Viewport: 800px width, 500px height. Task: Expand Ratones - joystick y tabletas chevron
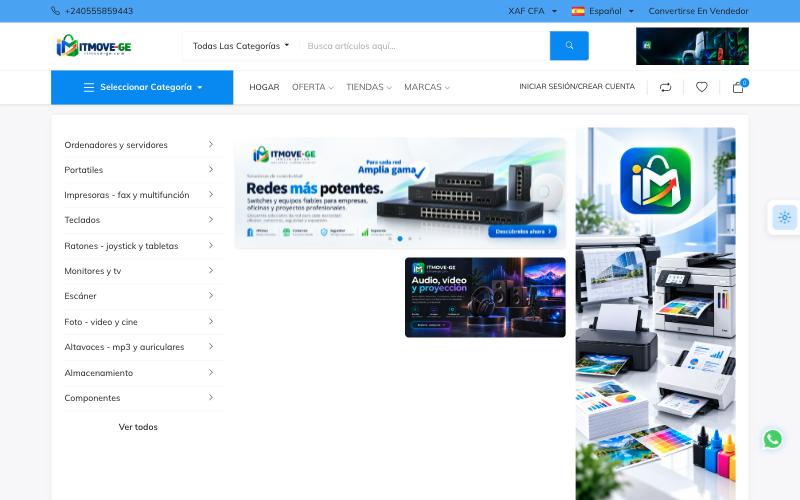pos(211,246)
